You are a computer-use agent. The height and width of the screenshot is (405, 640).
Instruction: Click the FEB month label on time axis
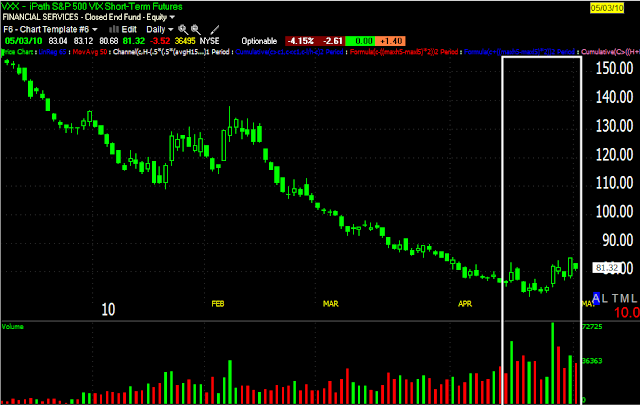tap(218, 304)
